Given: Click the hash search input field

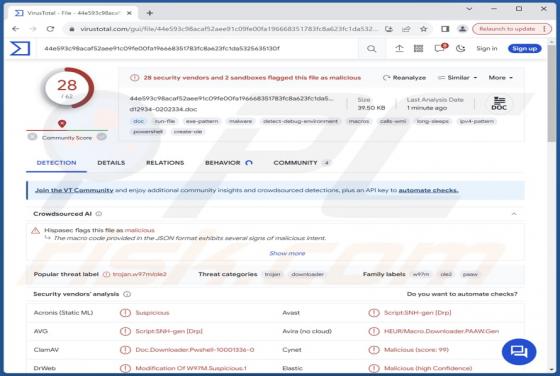Looking at the screenshot, I should 200,49.
